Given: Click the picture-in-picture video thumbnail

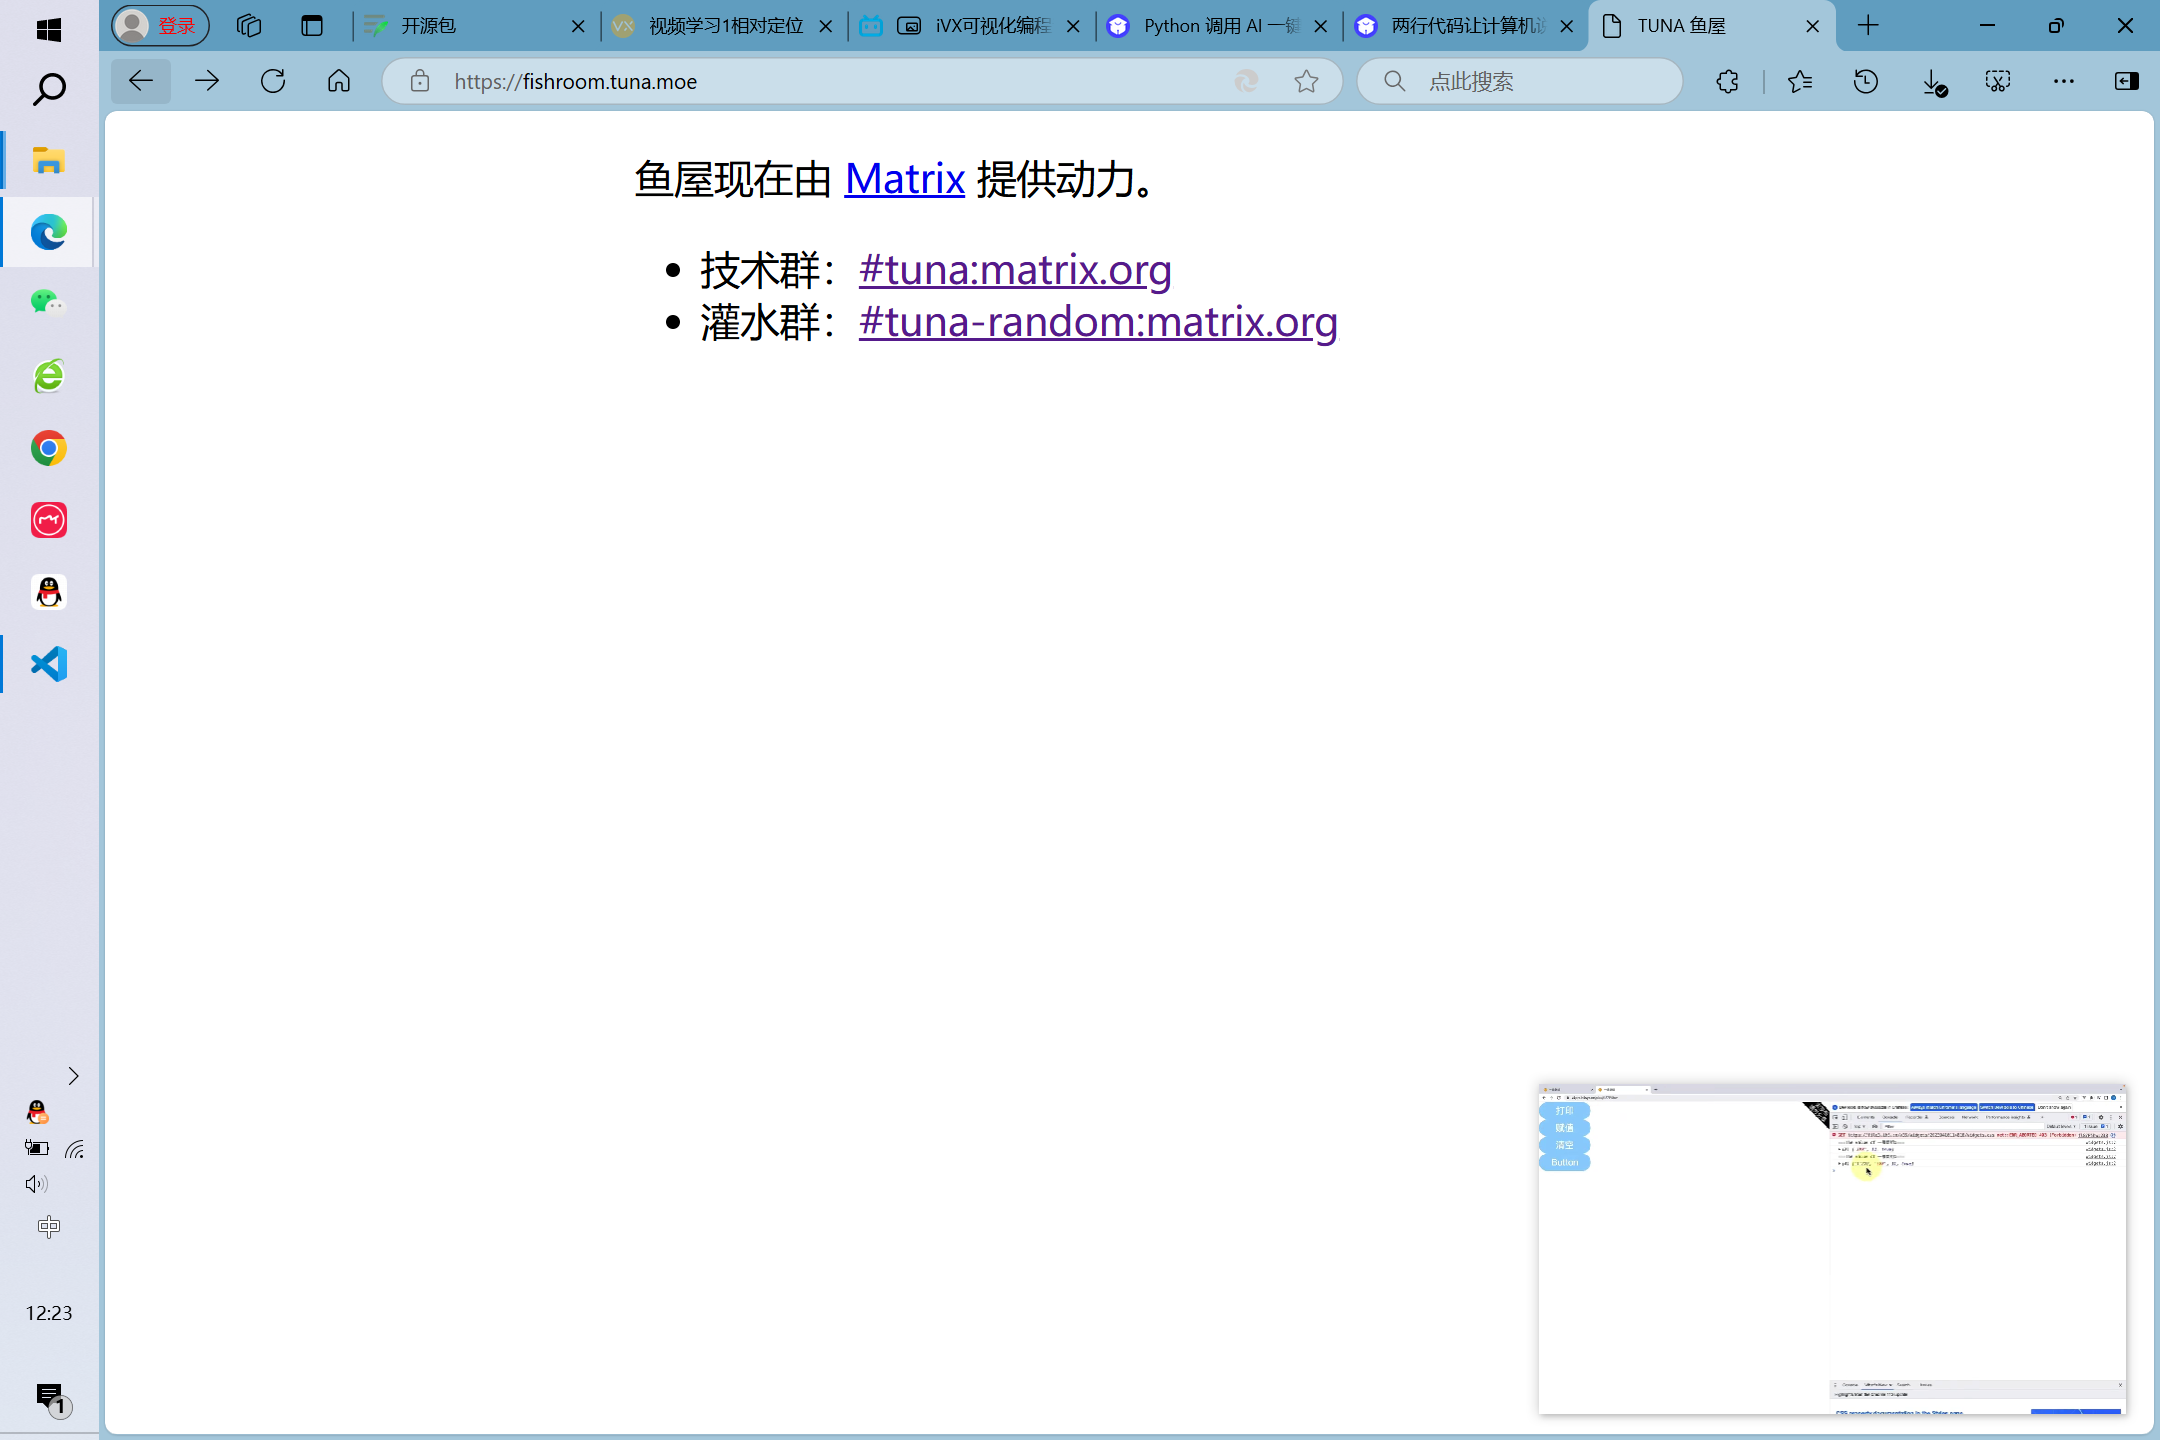Looking at the screenshot, I should (x=1832, y=1248).
